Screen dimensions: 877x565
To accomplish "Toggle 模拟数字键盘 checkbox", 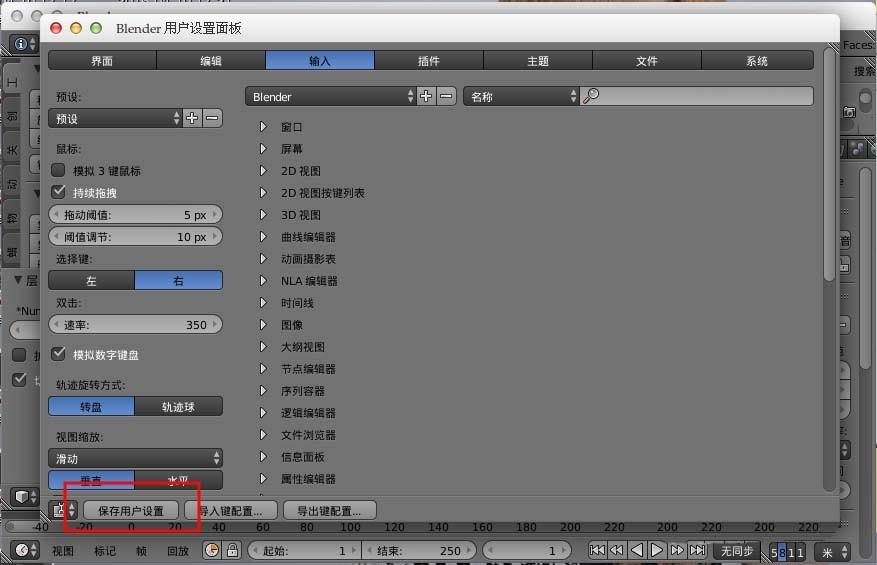I will pyautogui.click(x=58, y=354).
